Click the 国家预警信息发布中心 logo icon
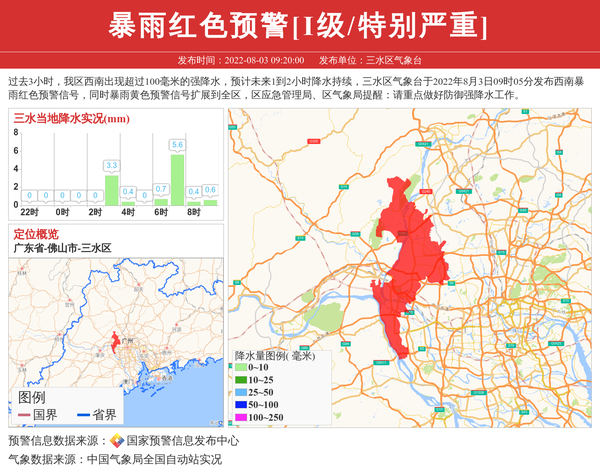Image resolution: width=600 pixels, height=471 pixels. pos(117,441)
